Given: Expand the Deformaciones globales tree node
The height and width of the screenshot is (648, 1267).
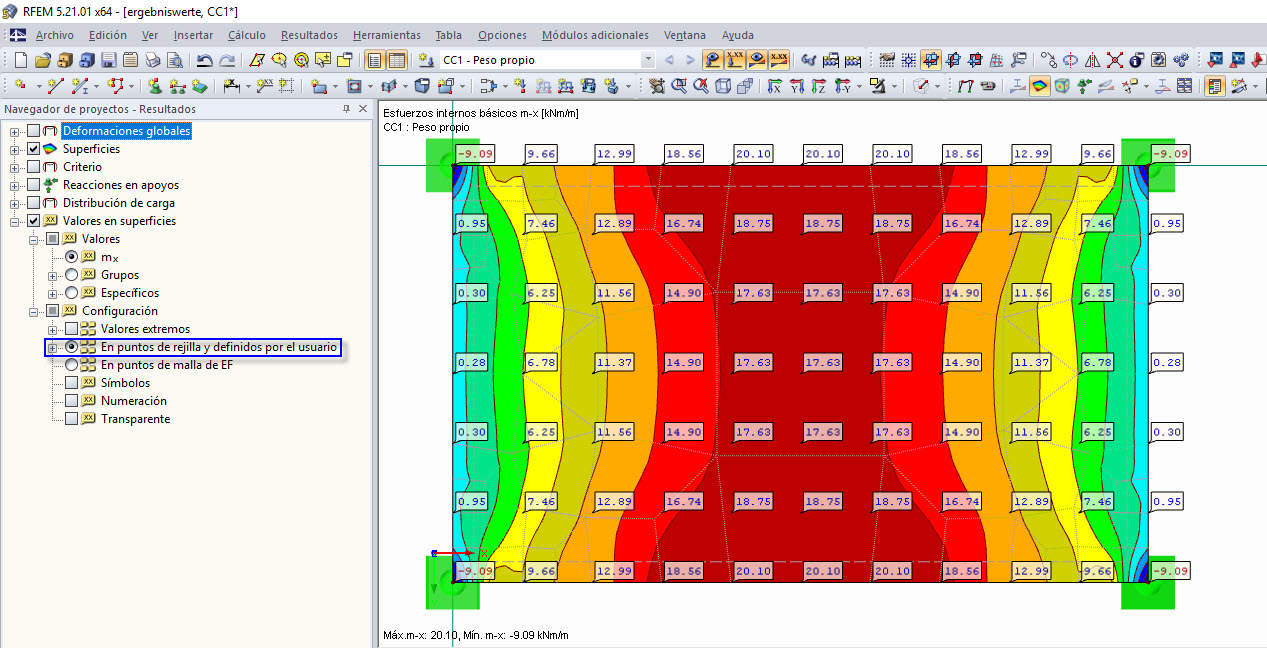Looking at the screenshot, I should click(x=14, y=131).
